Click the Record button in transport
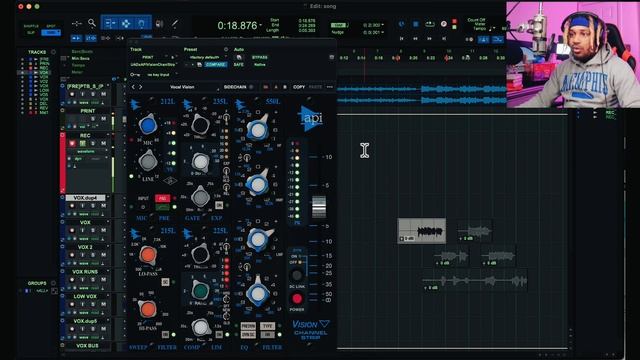The image size is (640, 360). point(444,24)
